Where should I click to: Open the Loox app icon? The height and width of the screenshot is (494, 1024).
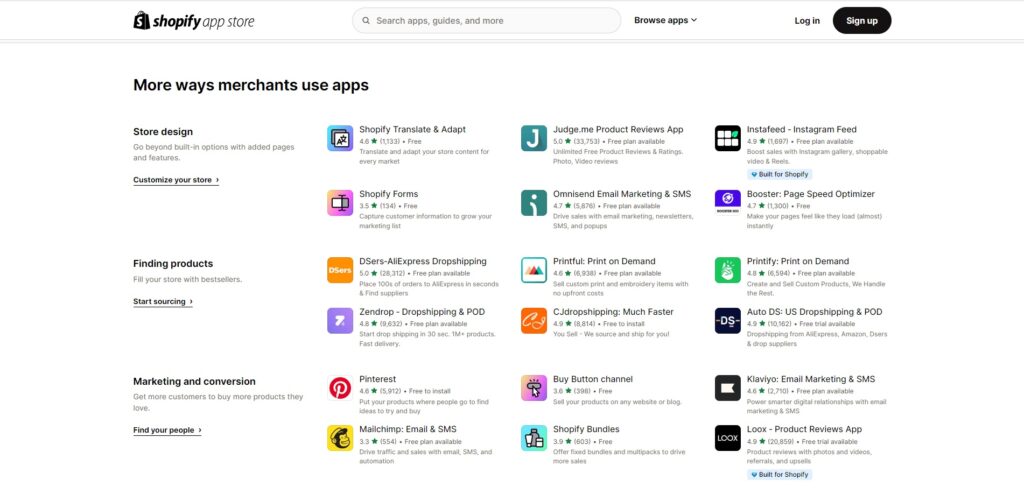728,438
